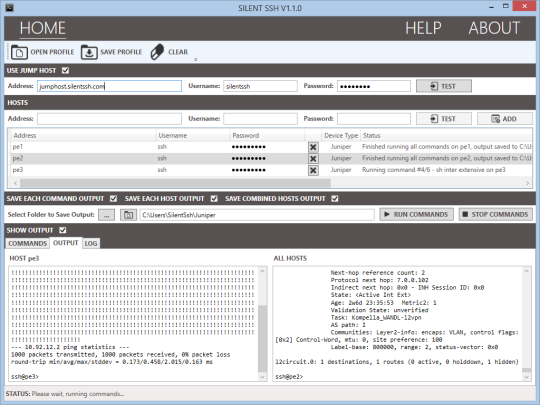This screenshot has height=405, width=540.
Task: Select the OUTPUT tab
Action: point(66,243)
